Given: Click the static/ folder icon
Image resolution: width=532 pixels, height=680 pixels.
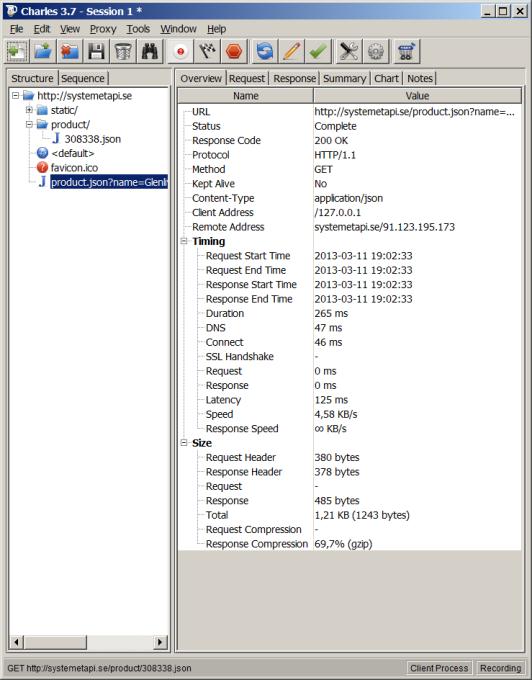Looking at the screenshot, I should point(42,110).
